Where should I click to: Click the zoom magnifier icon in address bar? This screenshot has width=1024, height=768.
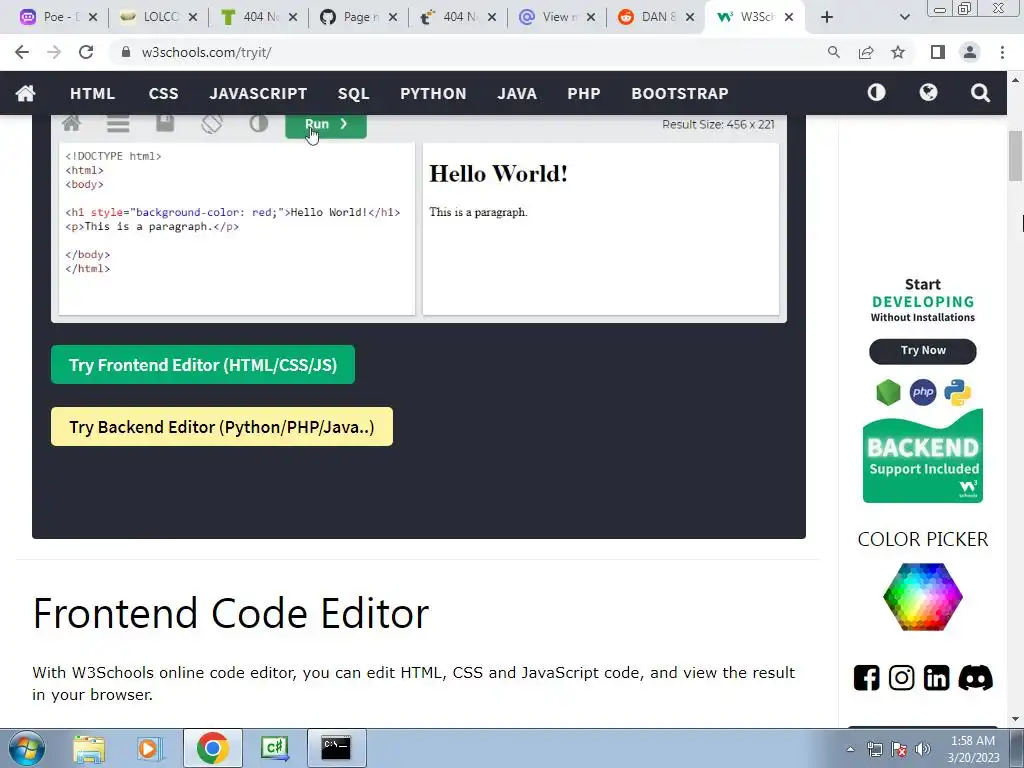tap(833, 52)
